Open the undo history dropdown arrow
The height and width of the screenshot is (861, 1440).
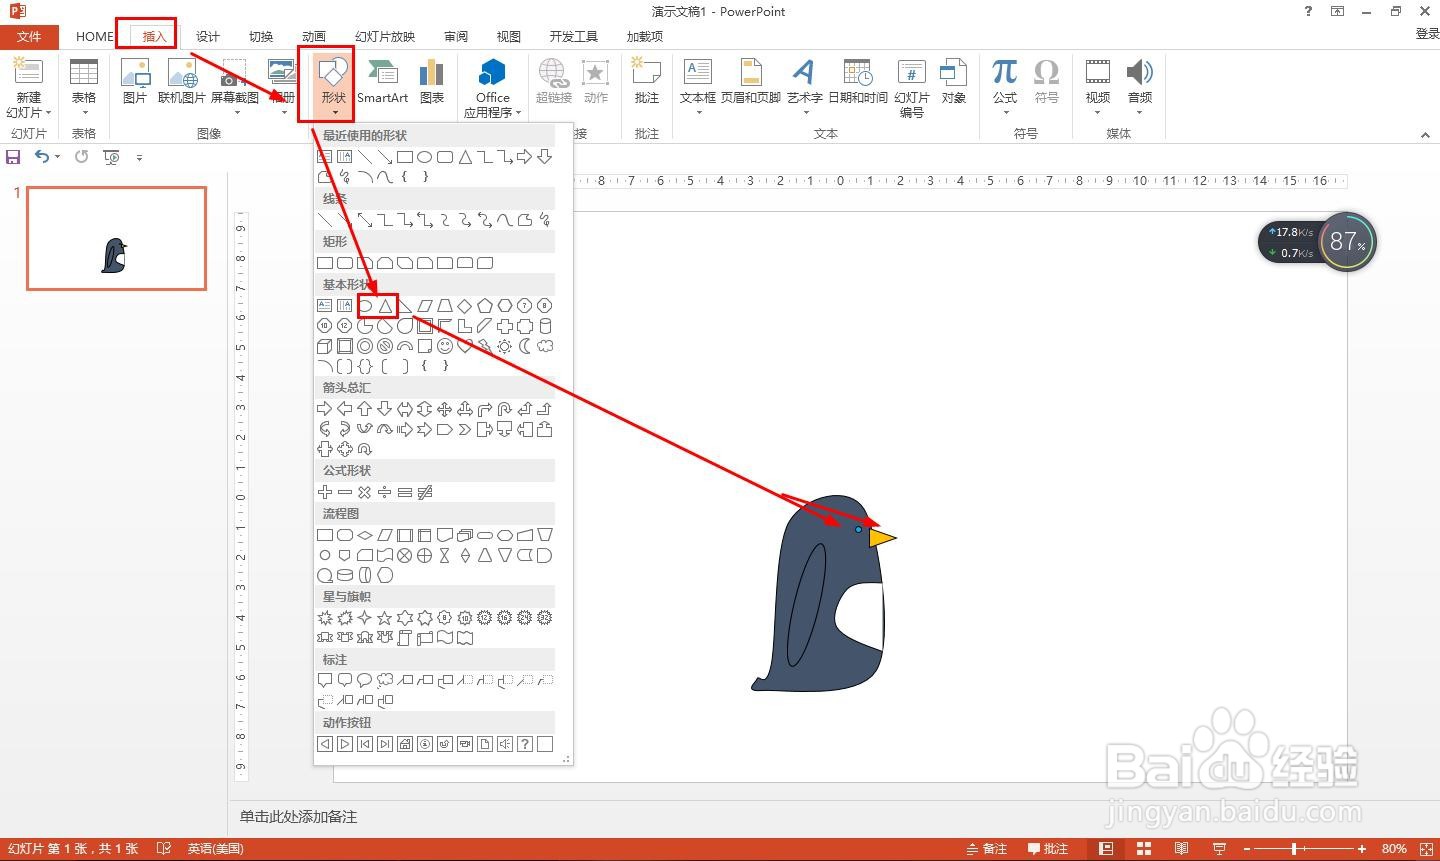pyautogui.click(x=58, y=157)
